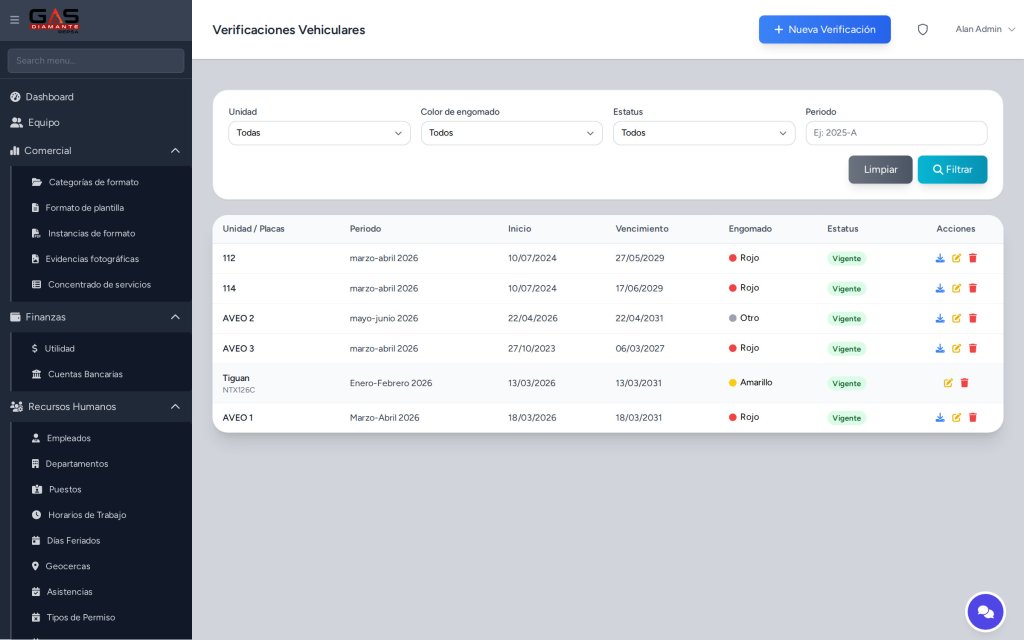The width and height of the screenshot is (1024, 640).
Task: Click the Limpiar button
Action: (880, 169)
